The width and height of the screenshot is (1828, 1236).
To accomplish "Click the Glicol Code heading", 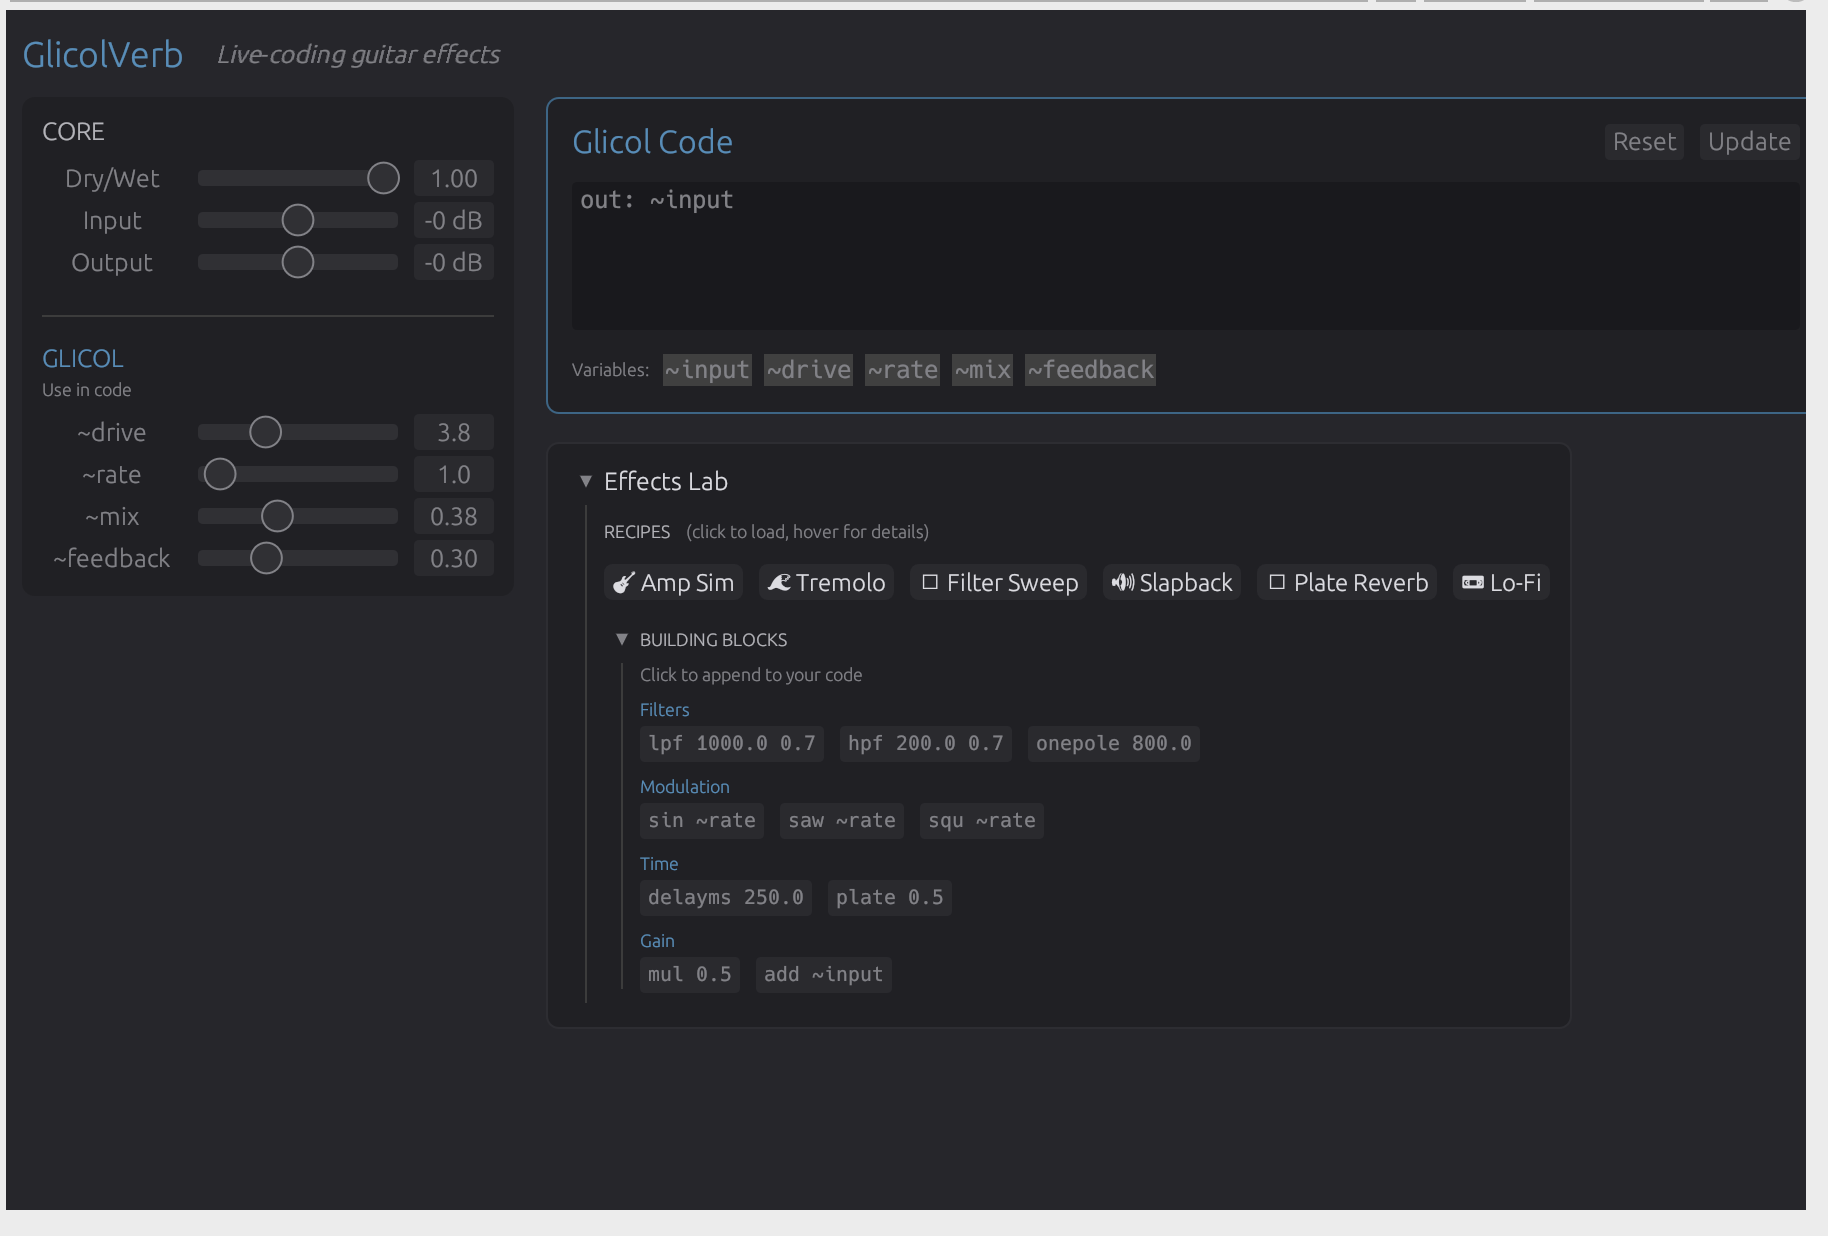I will click(x=653, y=142).
